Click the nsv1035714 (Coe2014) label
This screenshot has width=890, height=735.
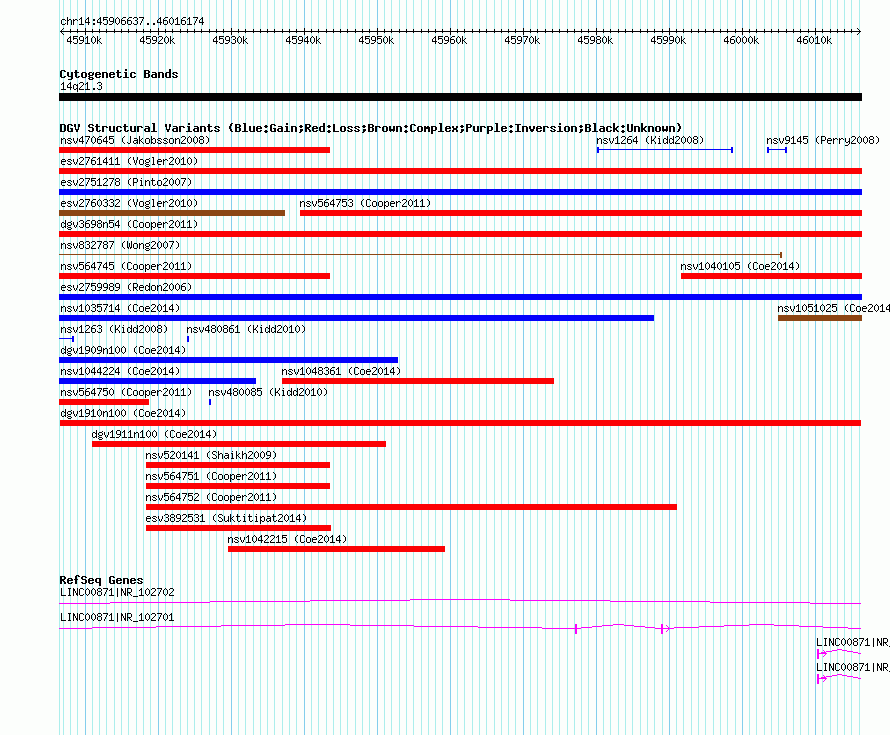point(120,308)
